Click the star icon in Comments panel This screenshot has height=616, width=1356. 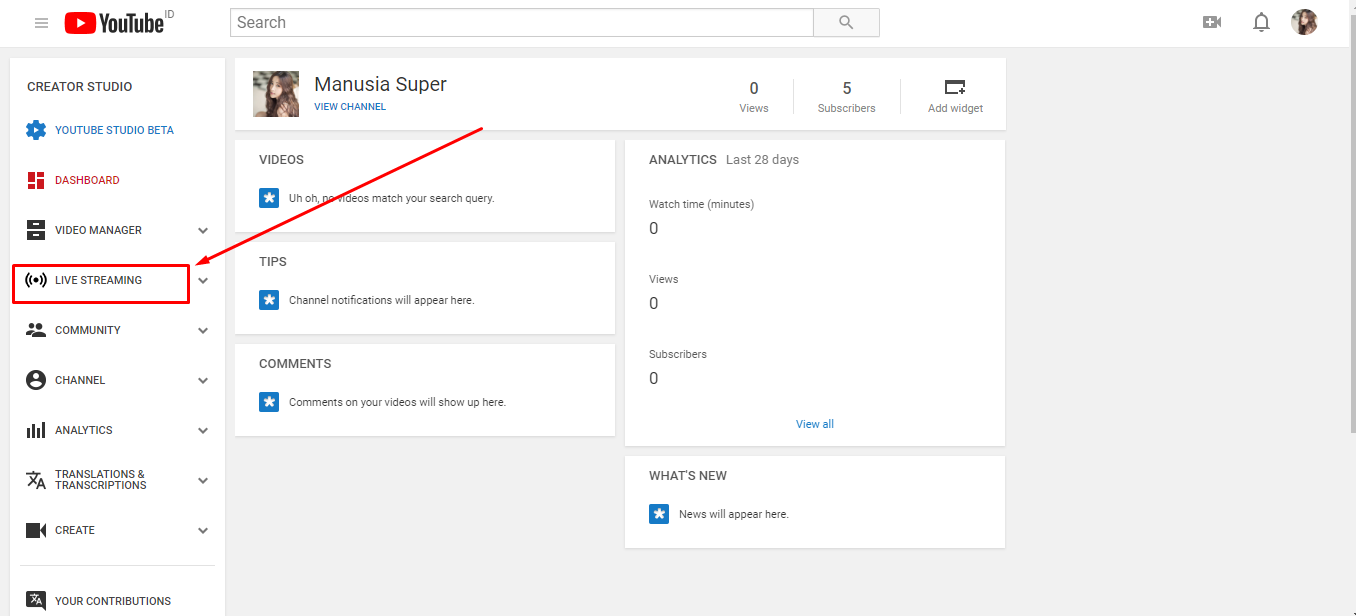coord(269,402)
